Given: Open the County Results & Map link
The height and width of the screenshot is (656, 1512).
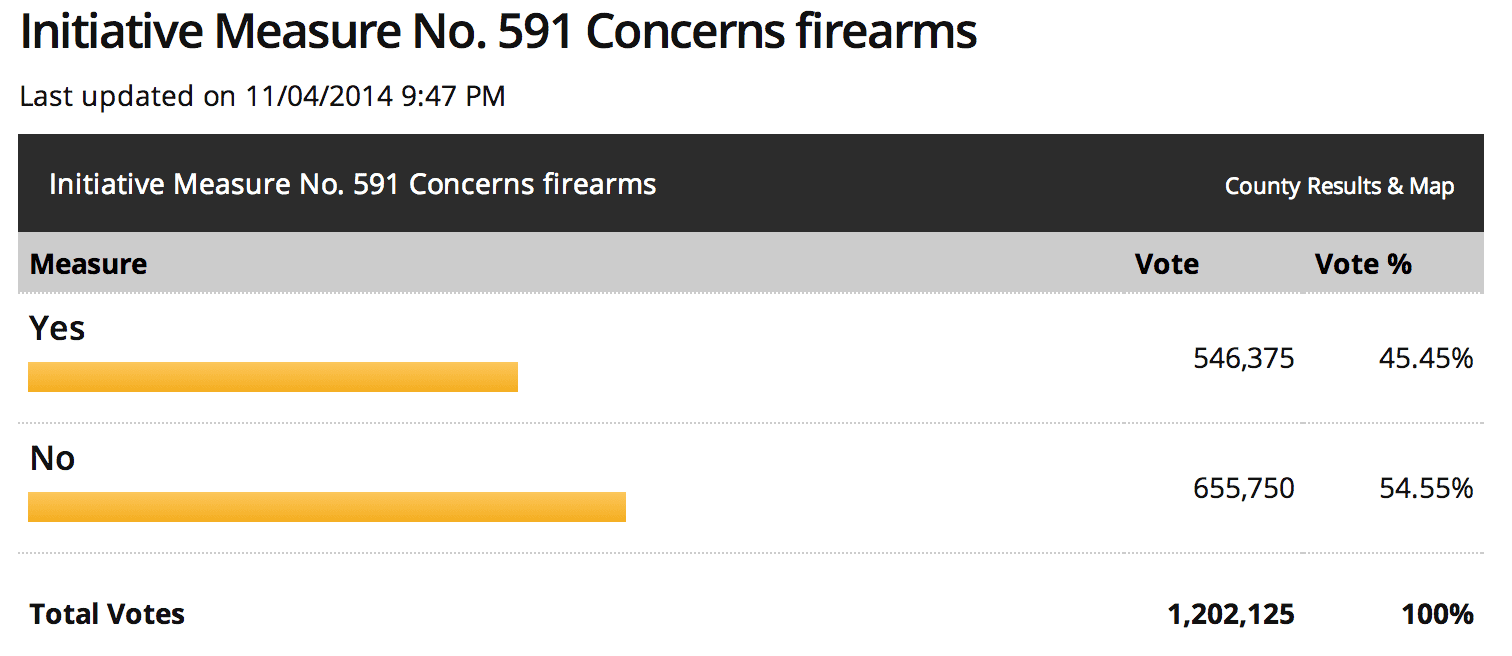Looking at the screenshot, I should click(1339, 186).
